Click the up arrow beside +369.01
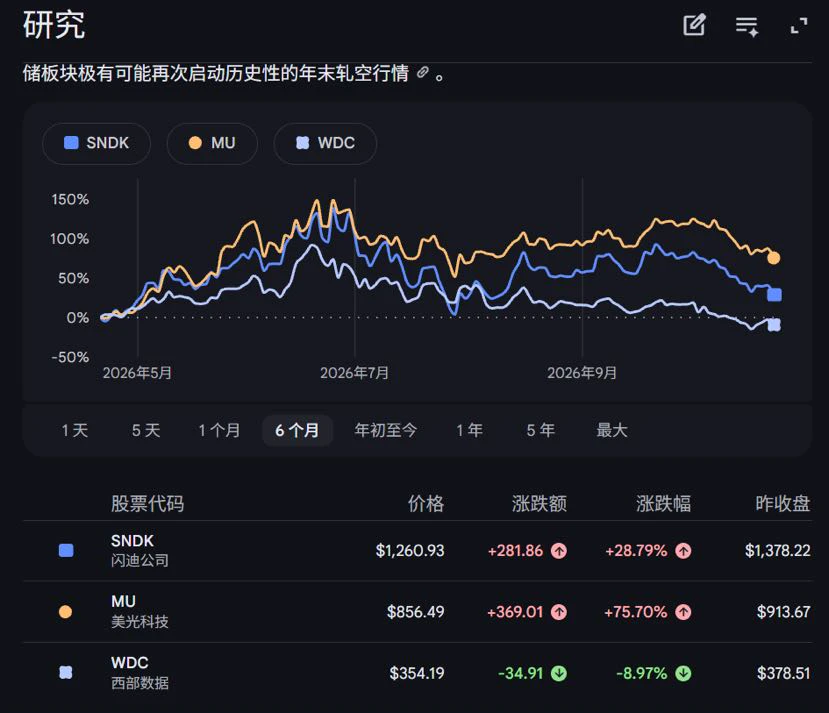This screenshot has width=829, height=713. point(559,612)
